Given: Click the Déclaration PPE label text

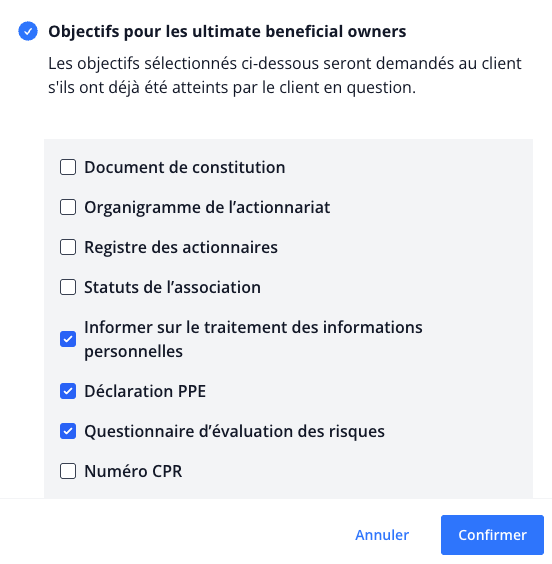Looking at the screenshot, I should click(x=145, y=391).
